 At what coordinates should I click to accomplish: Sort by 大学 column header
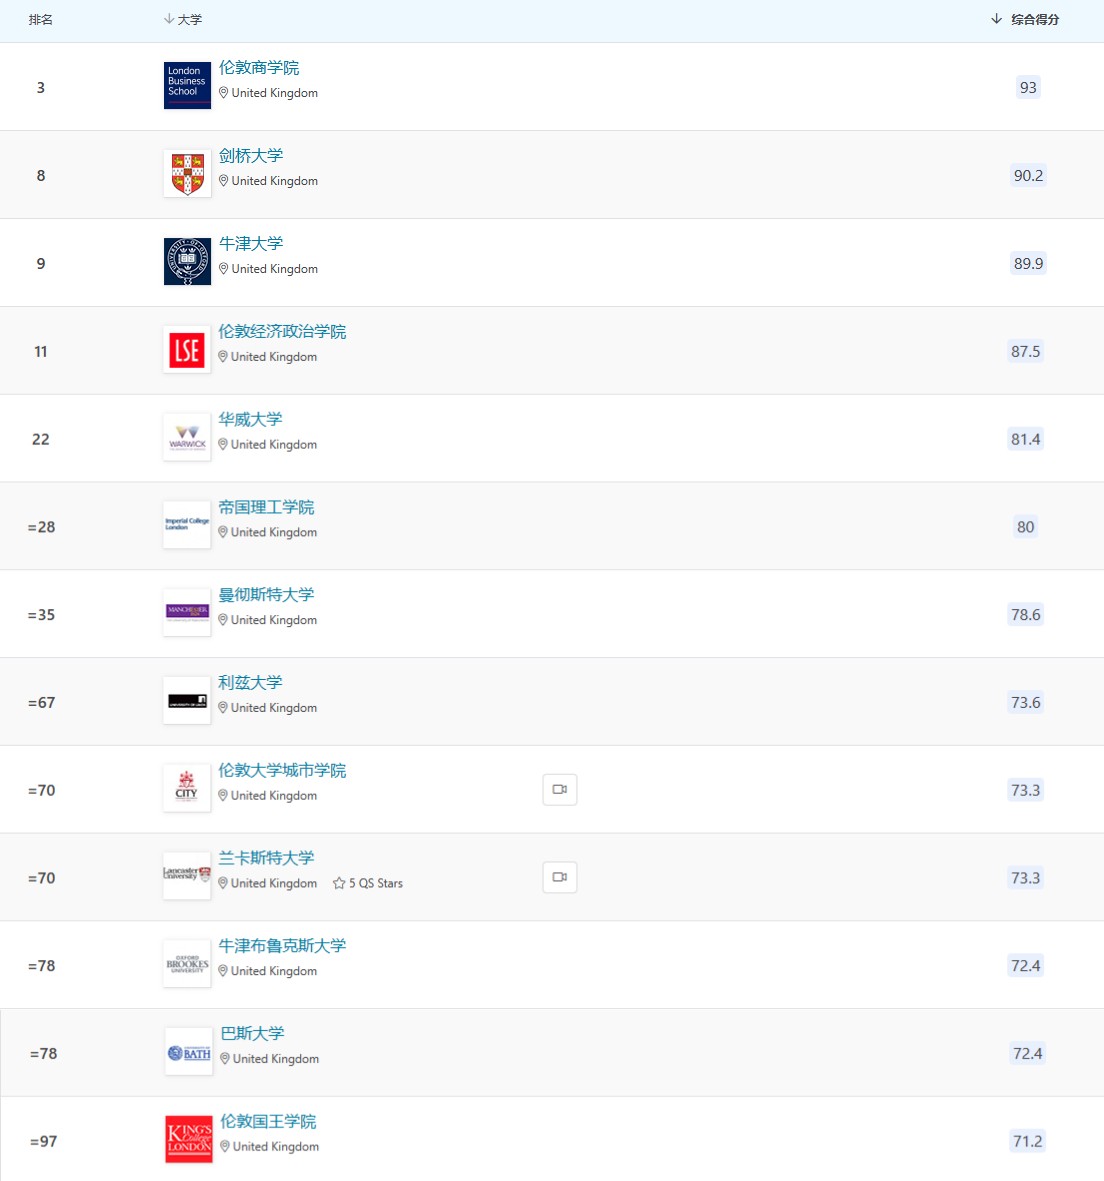[x=183, y=20]
